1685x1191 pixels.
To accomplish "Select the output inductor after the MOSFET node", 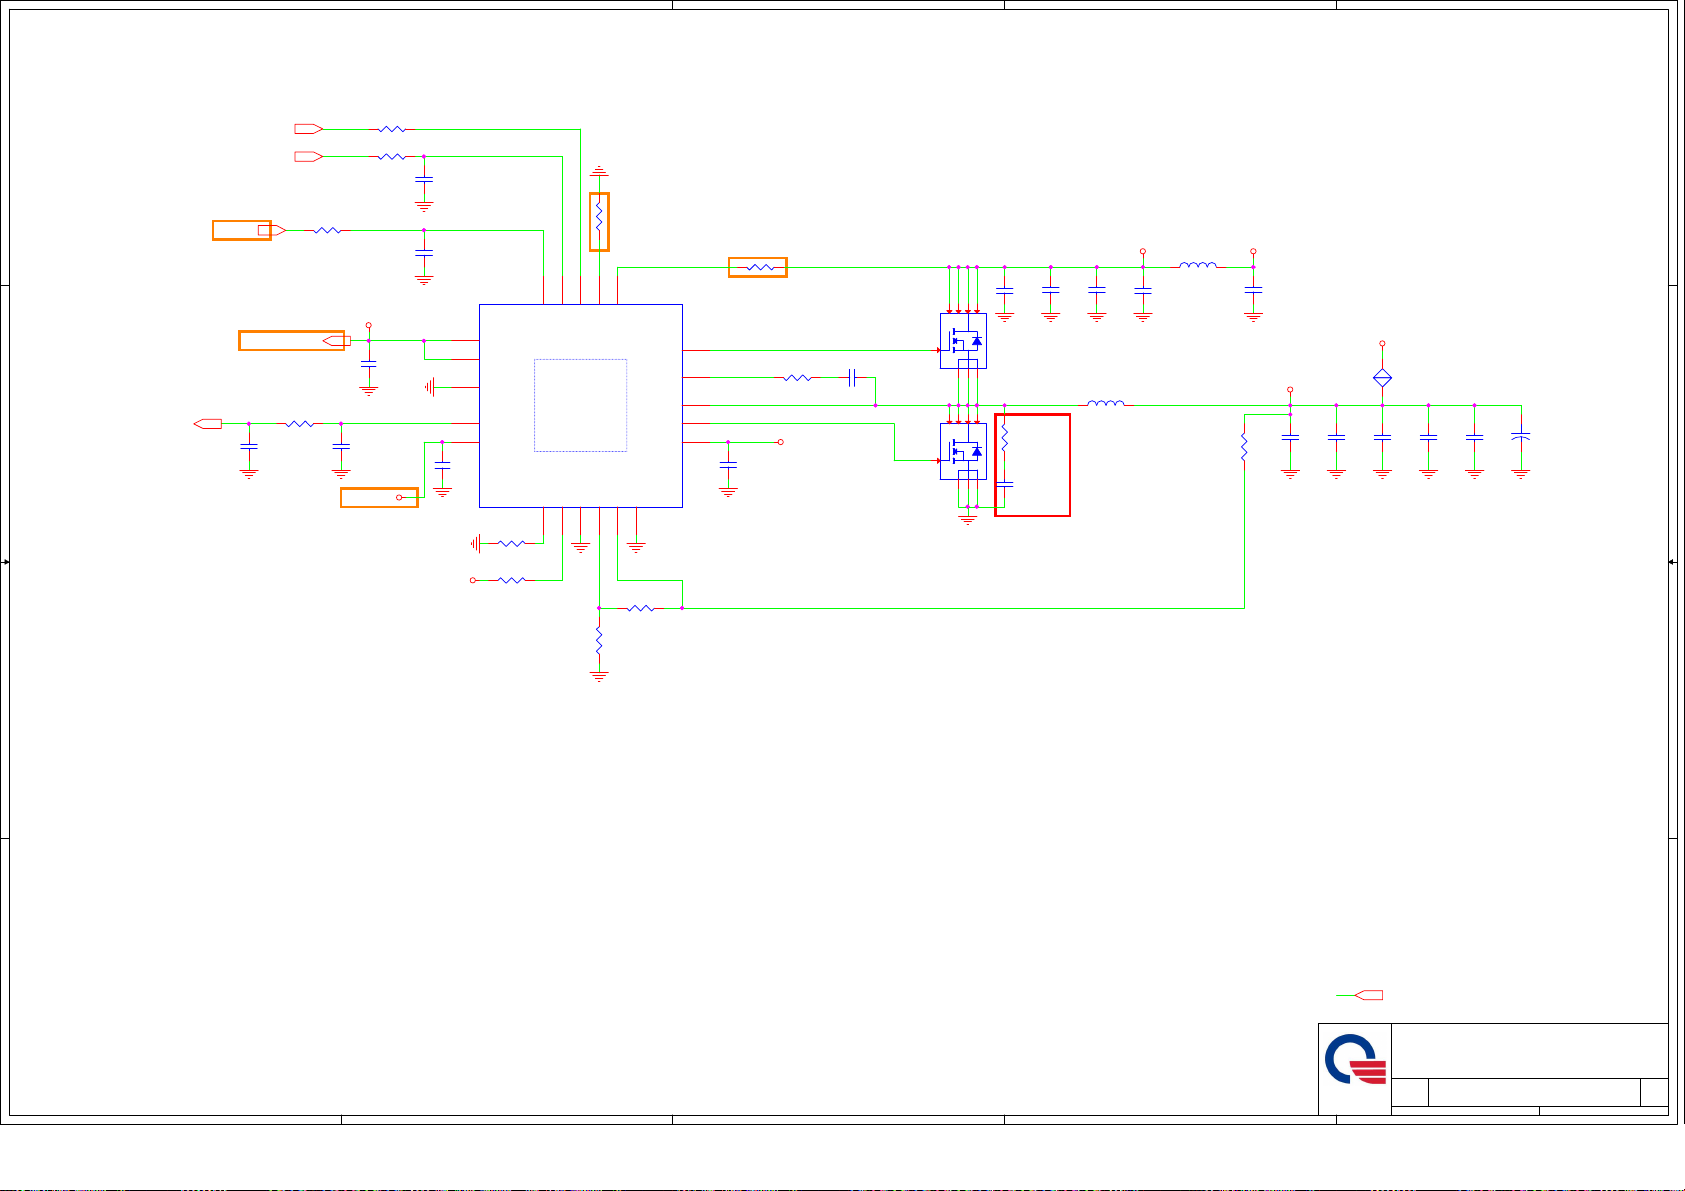I will (1106, 403).
